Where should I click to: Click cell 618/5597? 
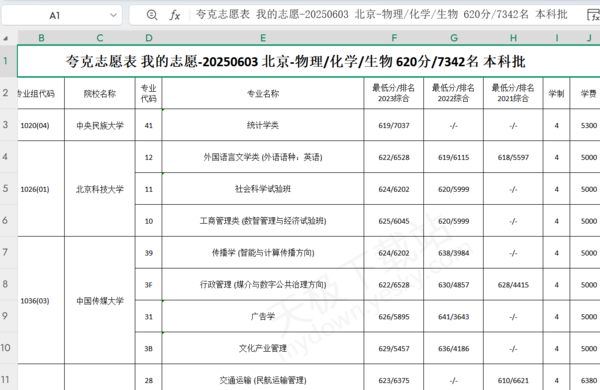click(x=514, y=157)
